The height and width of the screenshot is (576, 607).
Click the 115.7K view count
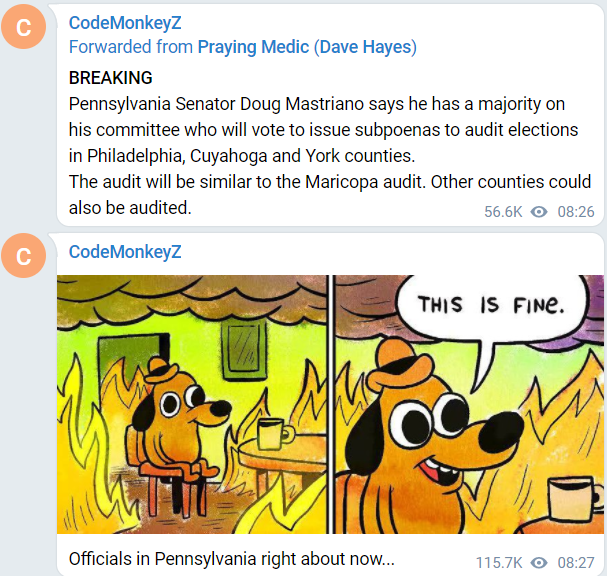pyautogui.click(x=499, y=562)
